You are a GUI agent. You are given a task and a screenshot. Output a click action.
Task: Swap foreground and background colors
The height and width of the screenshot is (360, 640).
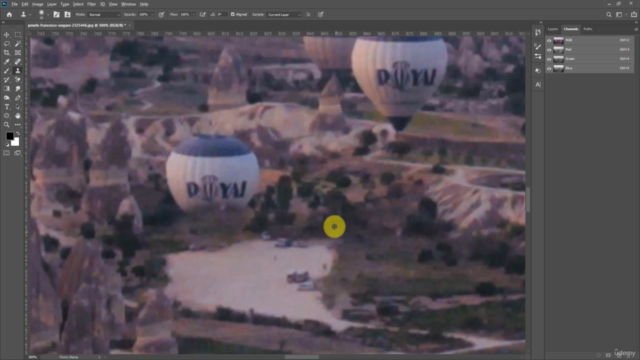point(18,133)
